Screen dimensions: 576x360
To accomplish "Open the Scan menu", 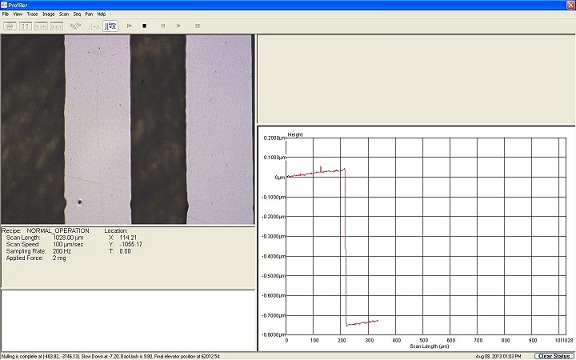I will [x=64, y=14].
